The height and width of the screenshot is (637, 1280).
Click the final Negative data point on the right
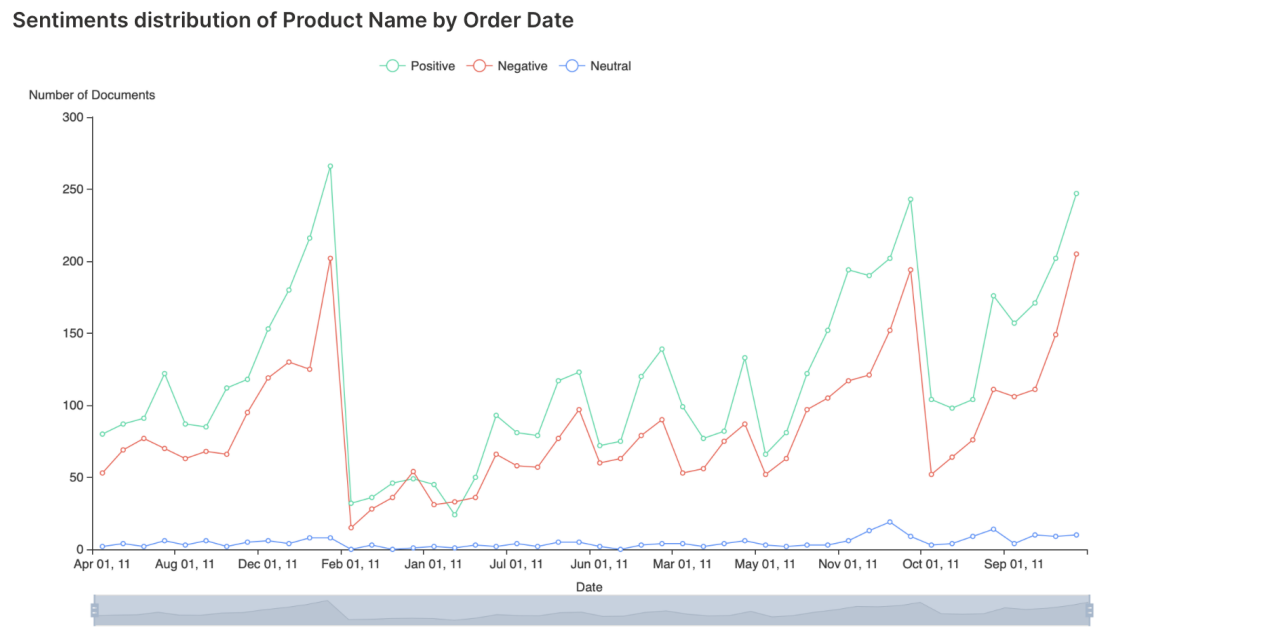(x=1077, y=254)
